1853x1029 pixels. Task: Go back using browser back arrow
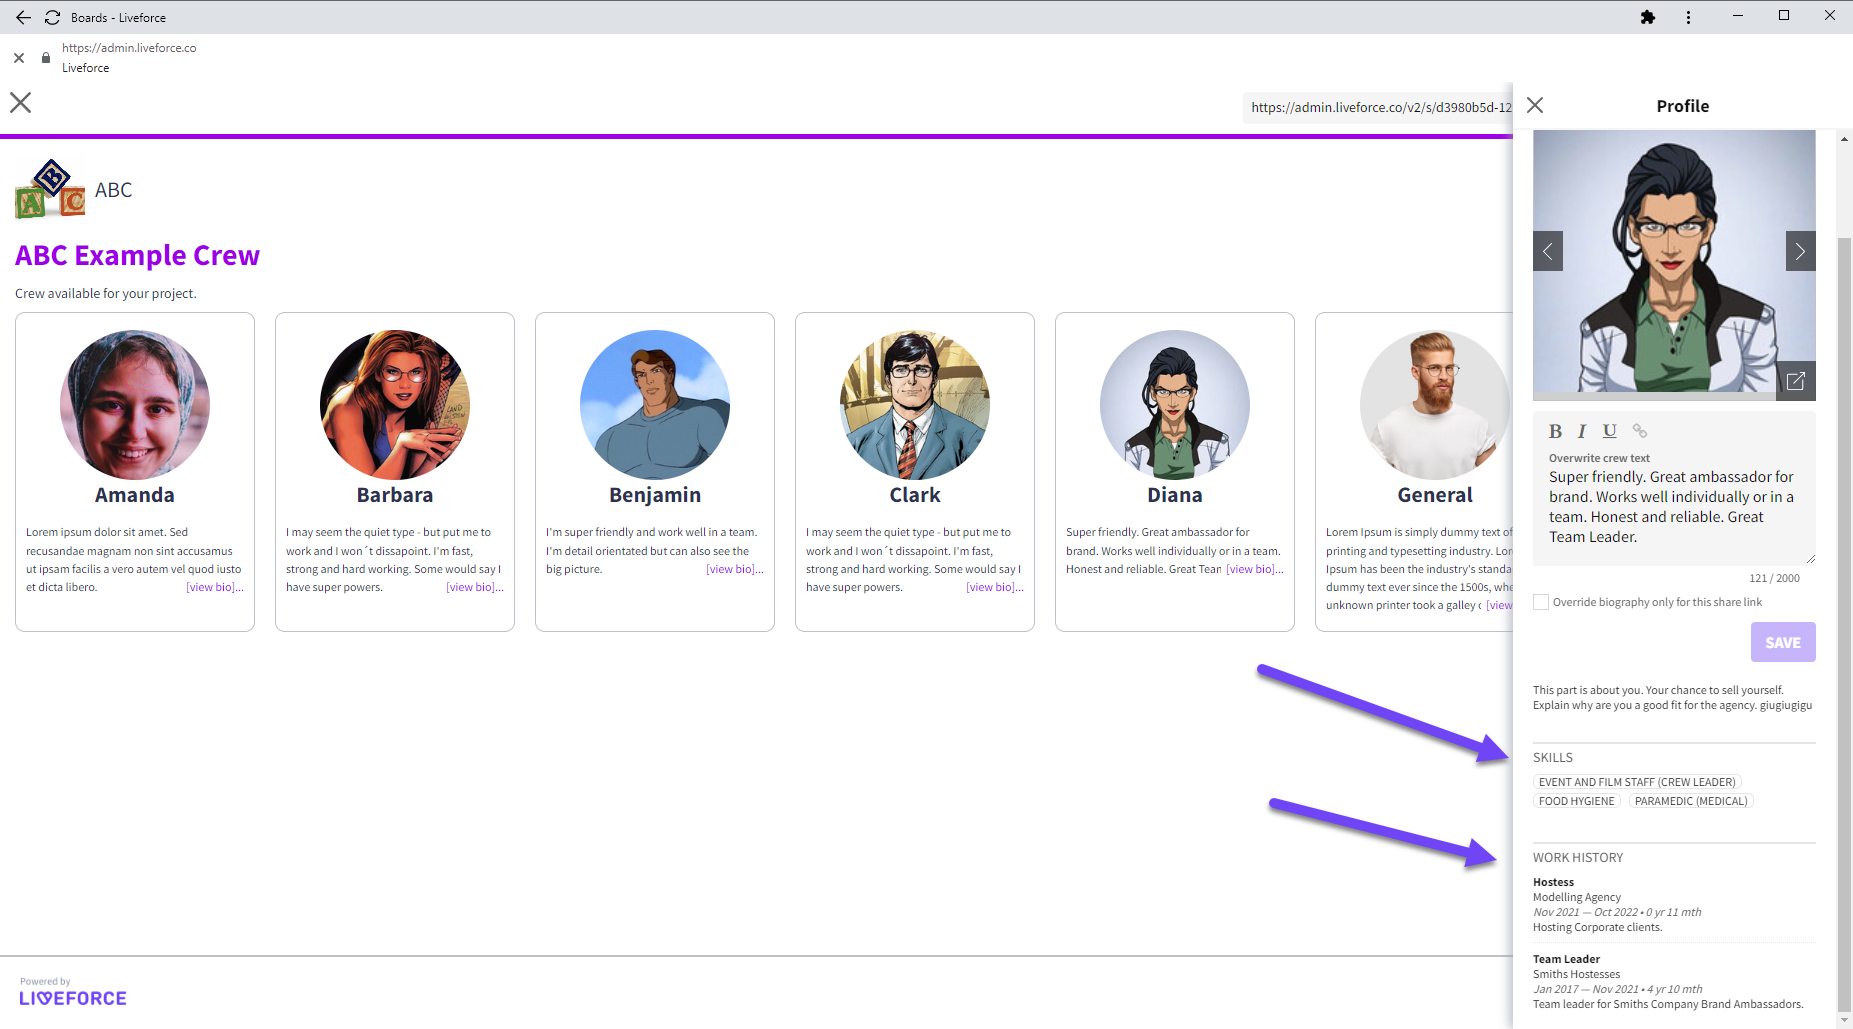[x=23, y=17]
